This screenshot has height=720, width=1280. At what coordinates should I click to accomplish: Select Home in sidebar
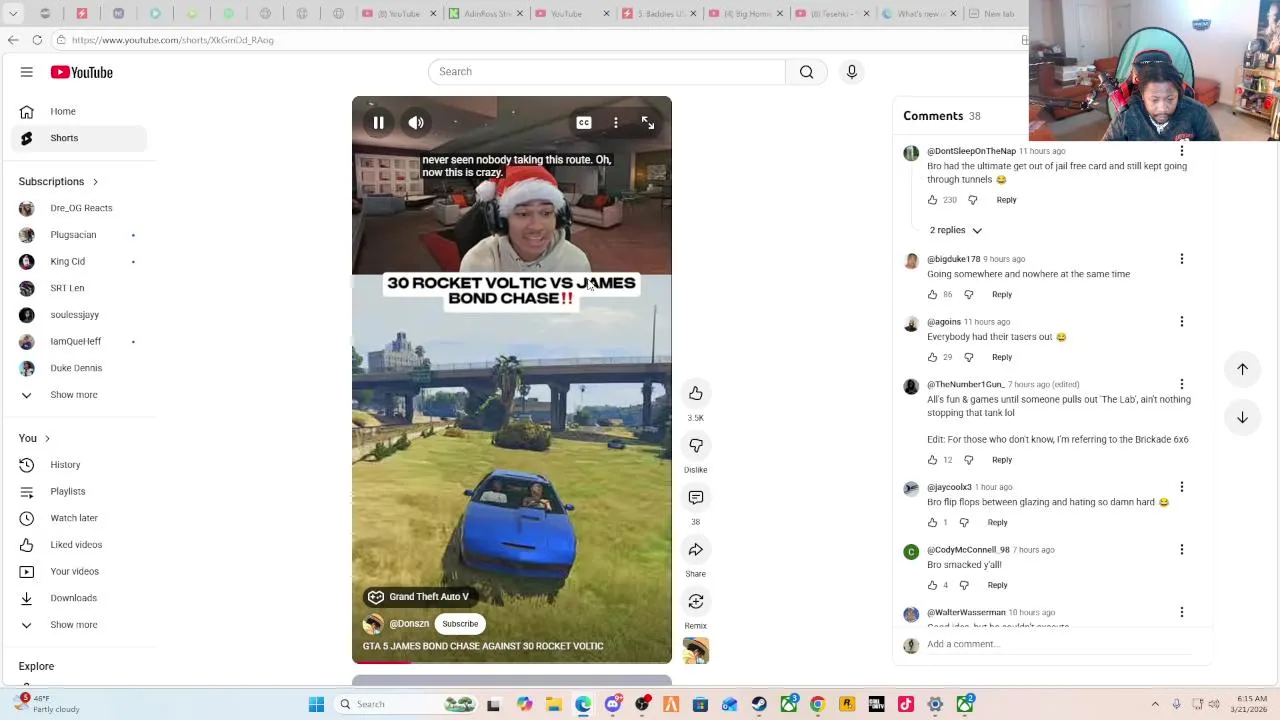[x=79, y=111]
